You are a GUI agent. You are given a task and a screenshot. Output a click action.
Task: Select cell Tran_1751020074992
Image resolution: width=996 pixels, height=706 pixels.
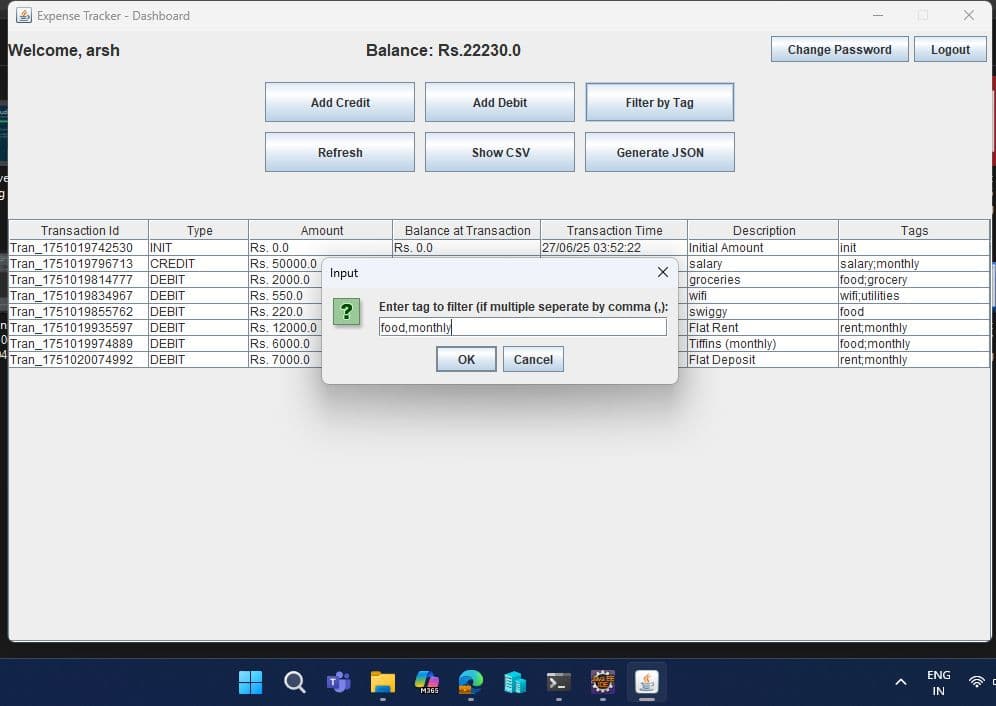pos(79,359)
